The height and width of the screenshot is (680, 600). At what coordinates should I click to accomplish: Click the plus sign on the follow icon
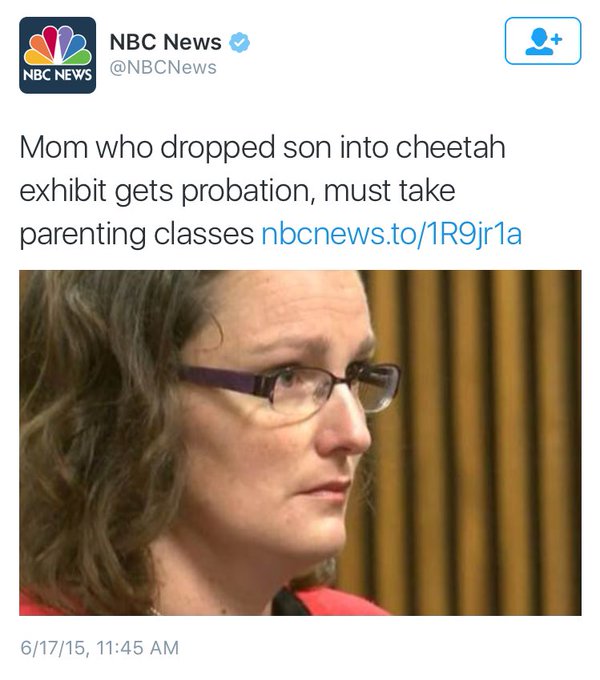point(558,39)
